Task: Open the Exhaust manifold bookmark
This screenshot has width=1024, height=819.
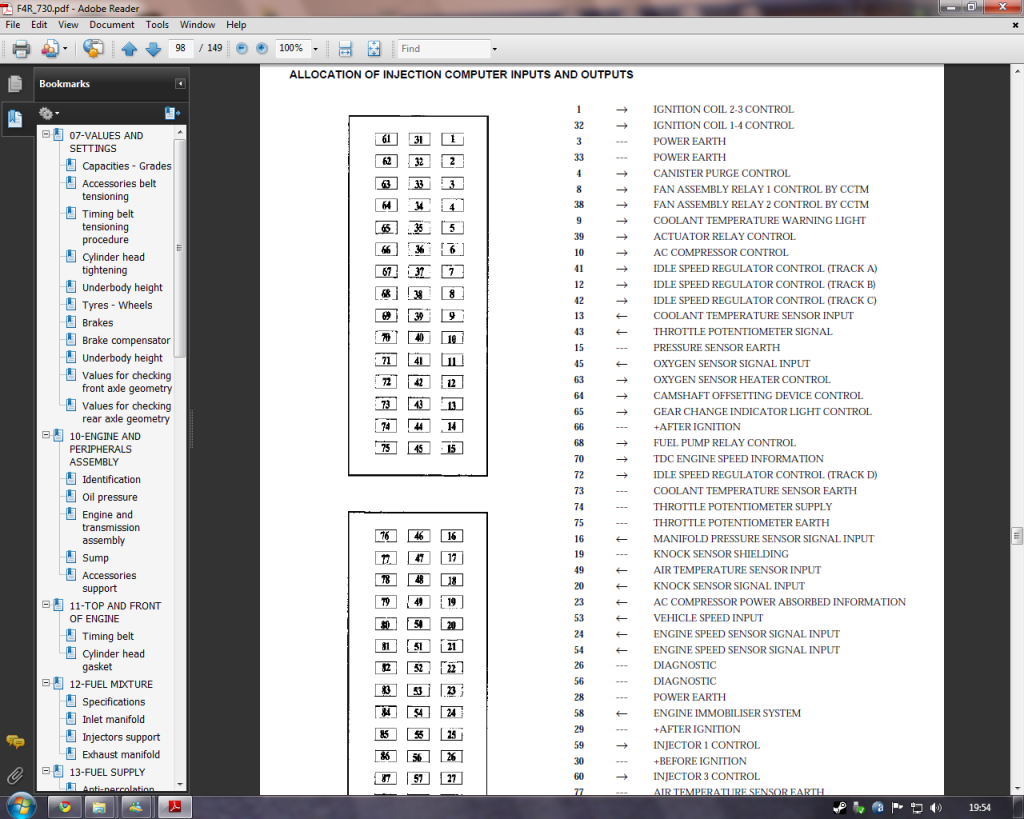Action: 121,754
